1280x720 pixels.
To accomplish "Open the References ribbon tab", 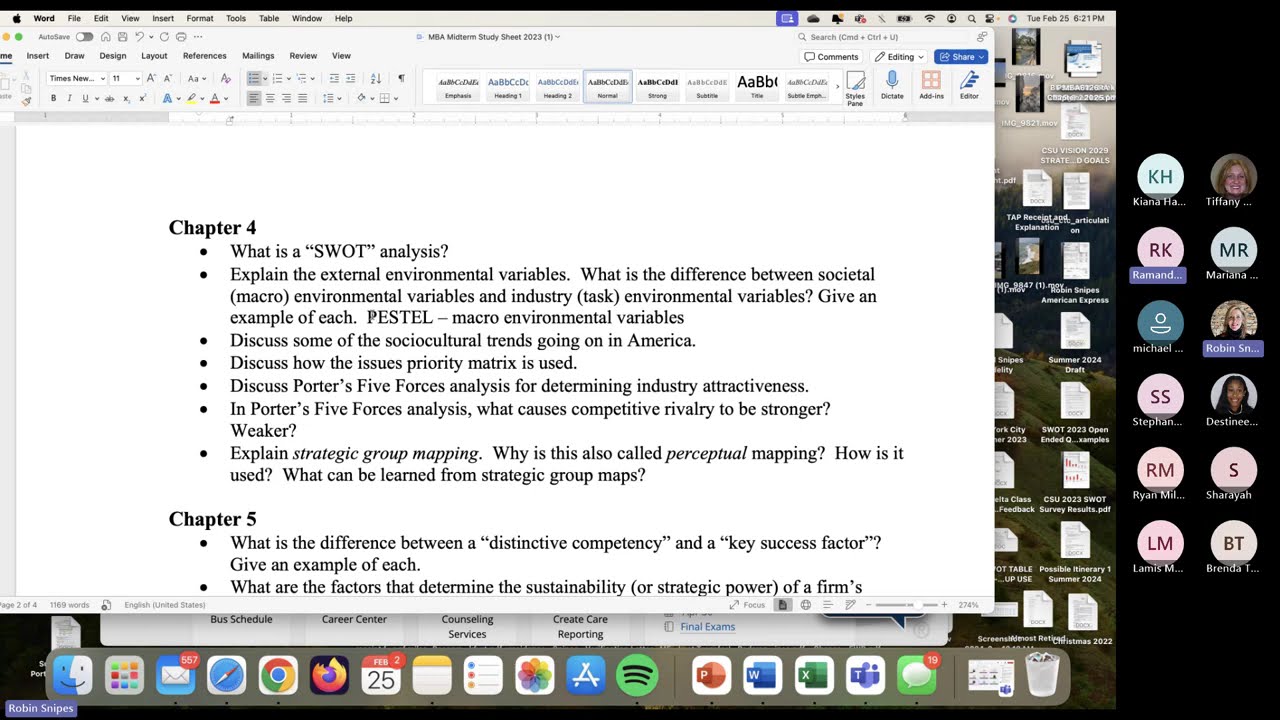I will 205,56.
